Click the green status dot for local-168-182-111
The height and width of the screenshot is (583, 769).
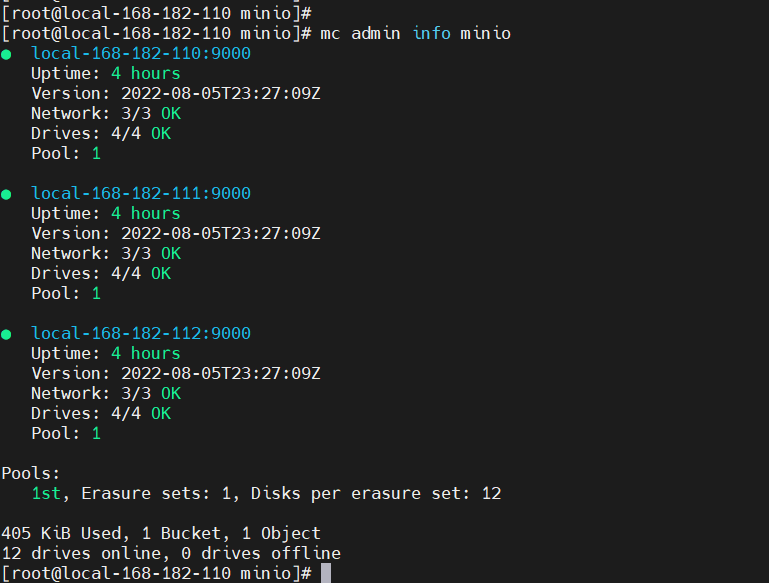tap(6, 195)
